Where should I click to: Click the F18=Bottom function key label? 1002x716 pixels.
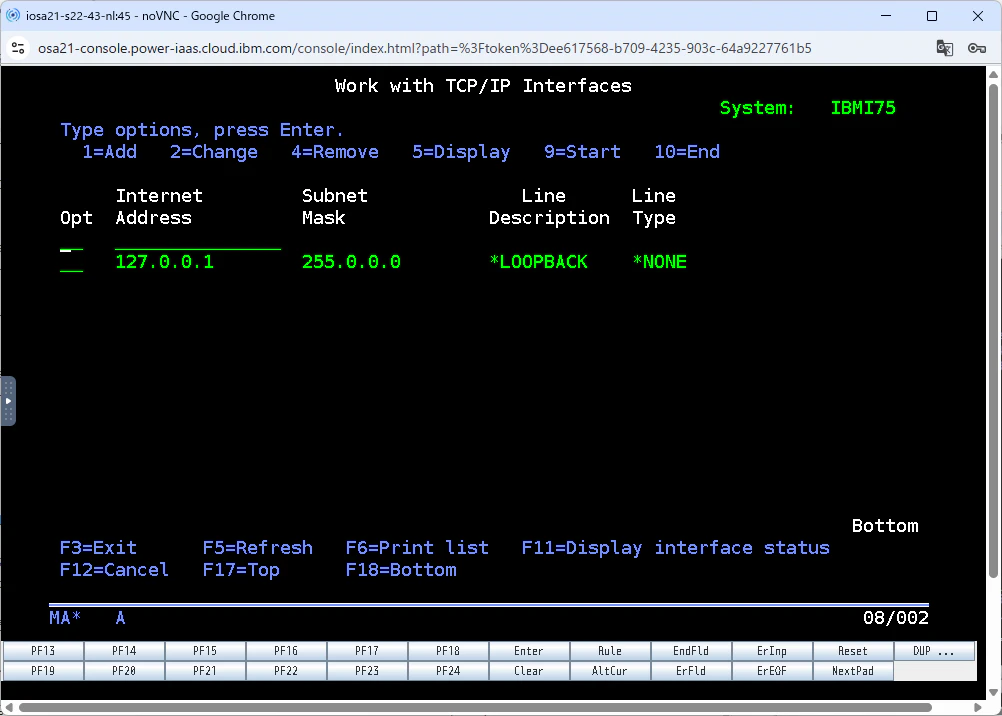(401, 570)
